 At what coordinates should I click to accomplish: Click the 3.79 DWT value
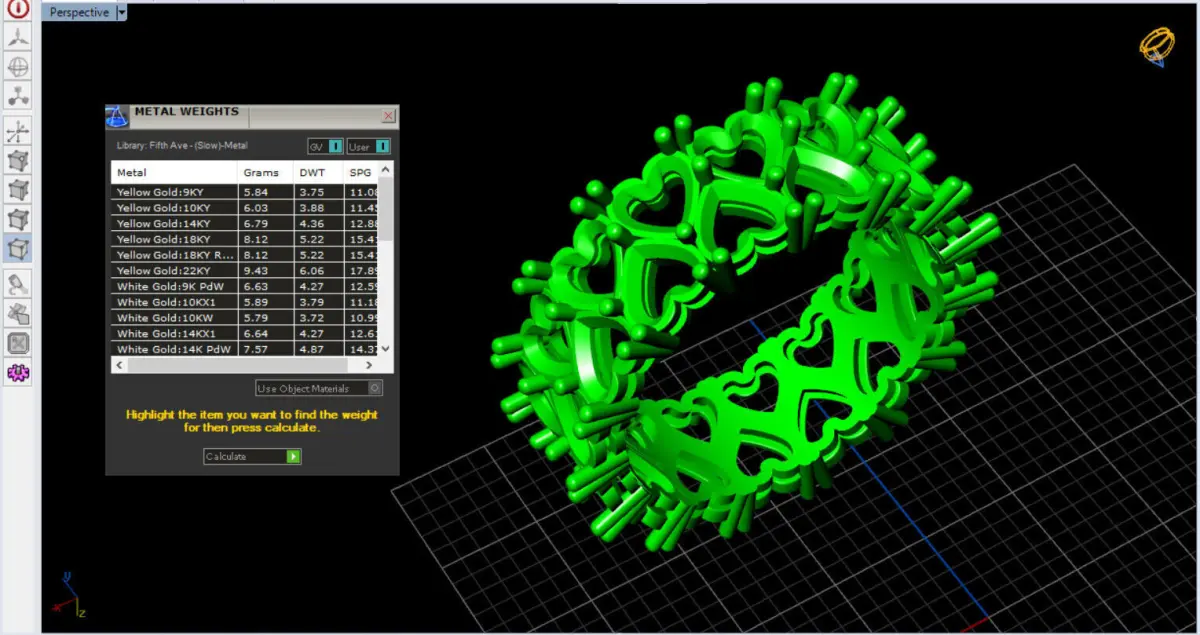(x=311, y=302)
